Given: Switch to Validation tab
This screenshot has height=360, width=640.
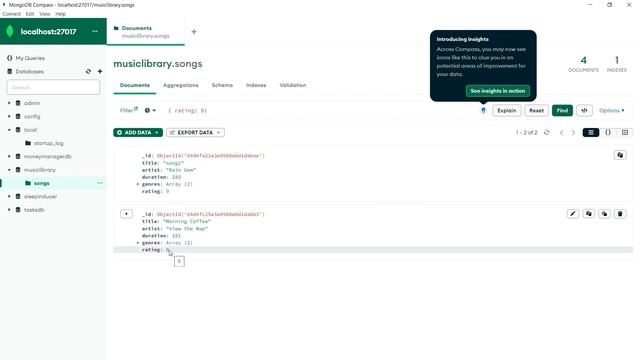Looking at the screenshot, I should click(293, 85).
